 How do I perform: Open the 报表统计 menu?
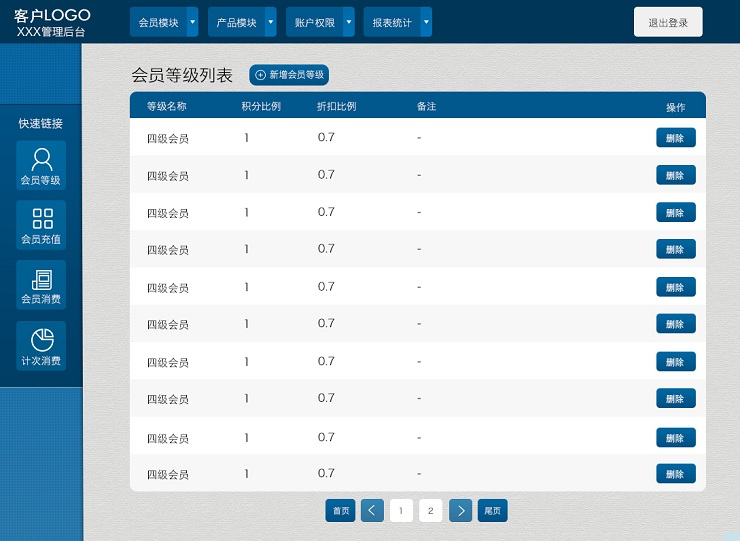392,22
